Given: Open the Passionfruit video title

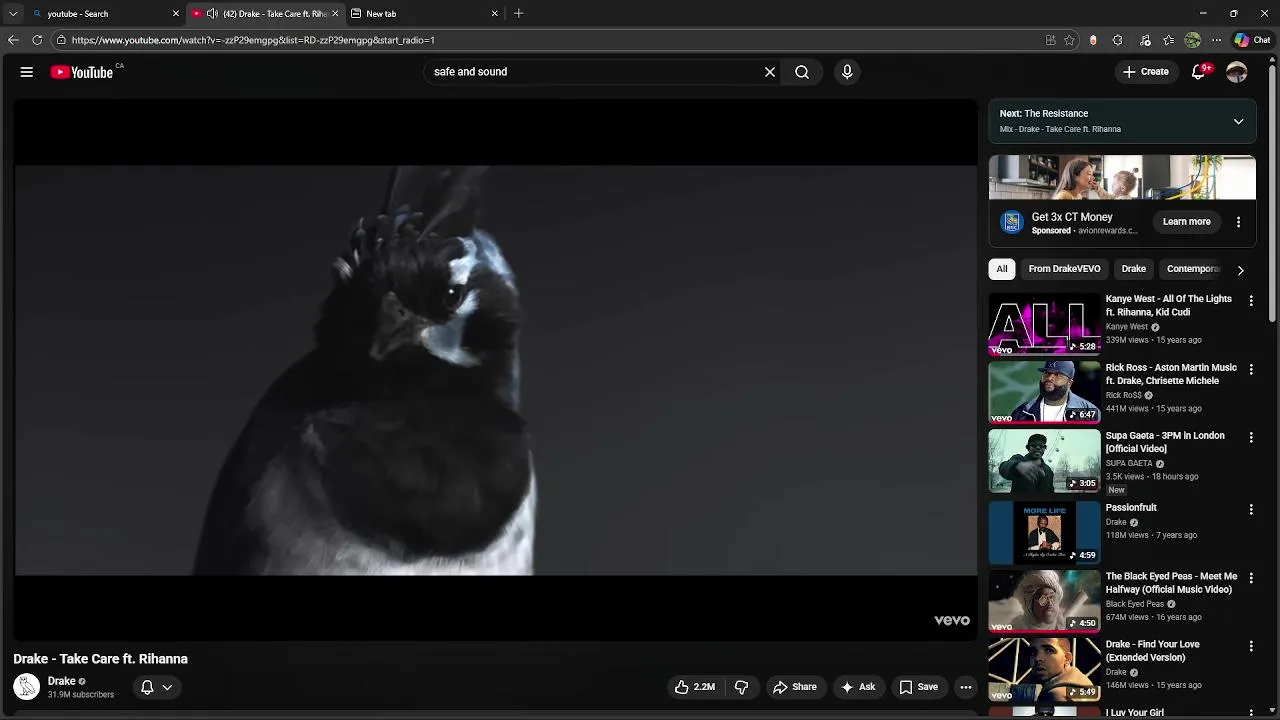Looking at the screenshot, I should [1131, 508].
